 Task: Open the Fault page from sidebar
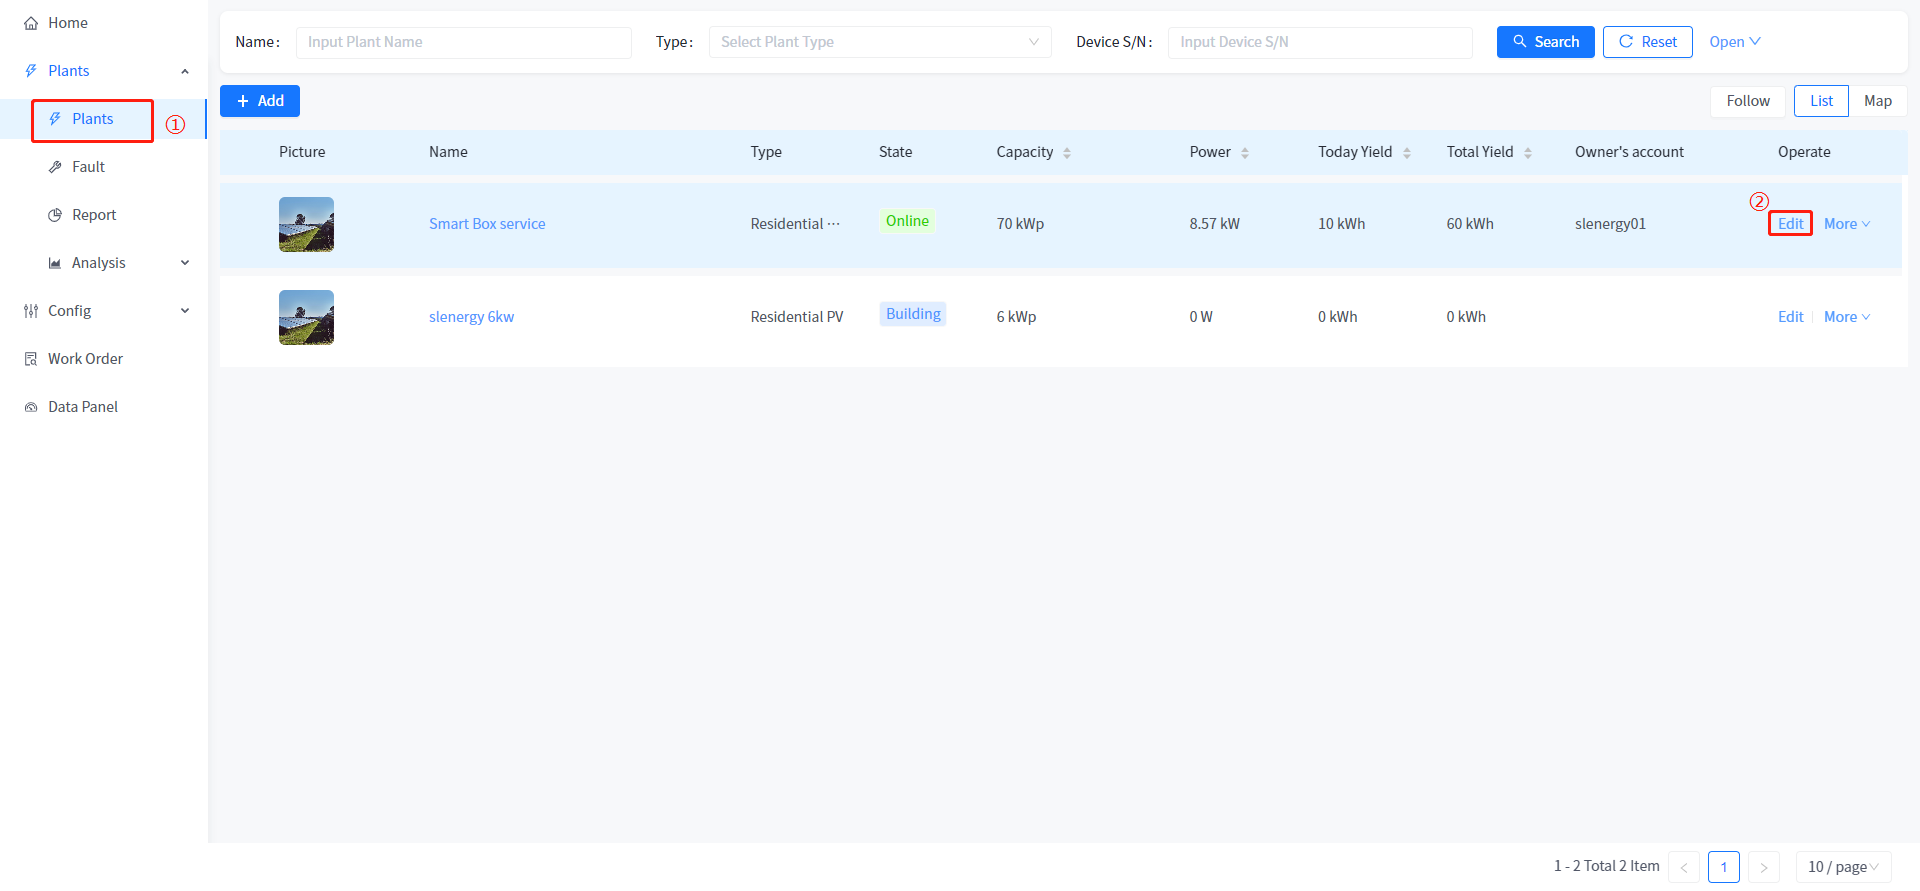click(88, 167)
